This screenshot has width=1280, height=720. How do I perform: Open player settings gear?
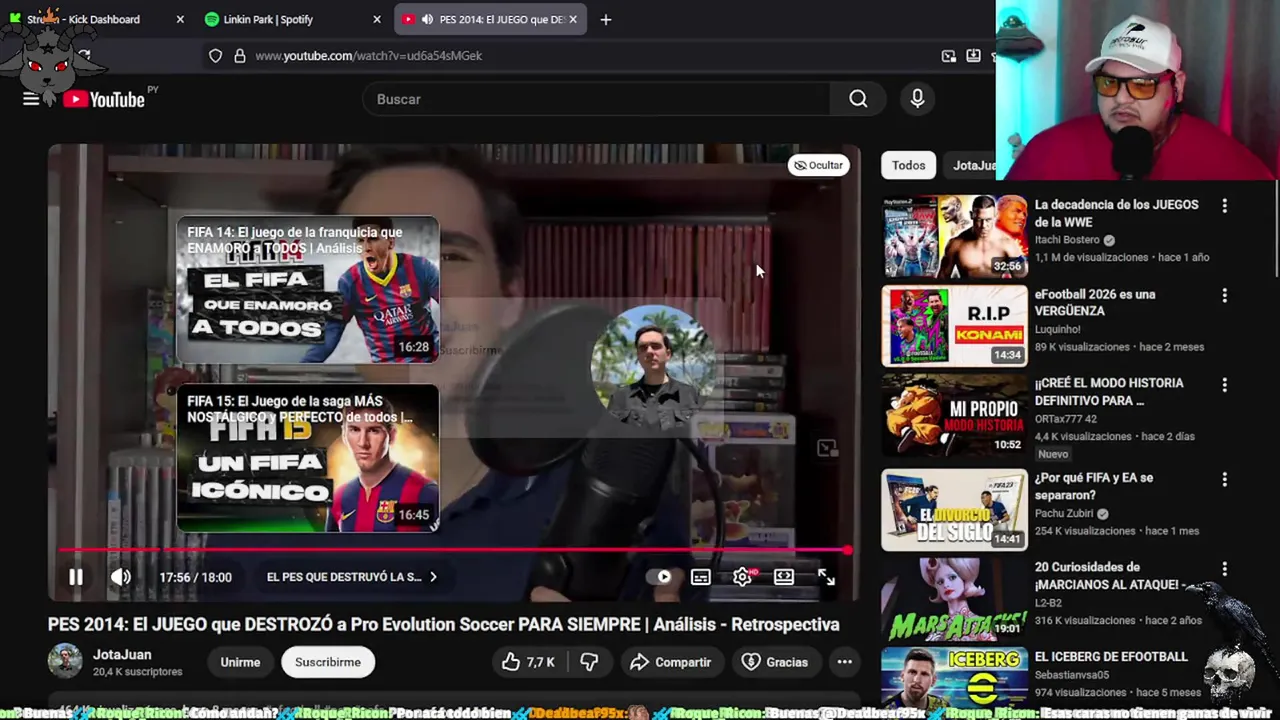click(x=743, y=577)
